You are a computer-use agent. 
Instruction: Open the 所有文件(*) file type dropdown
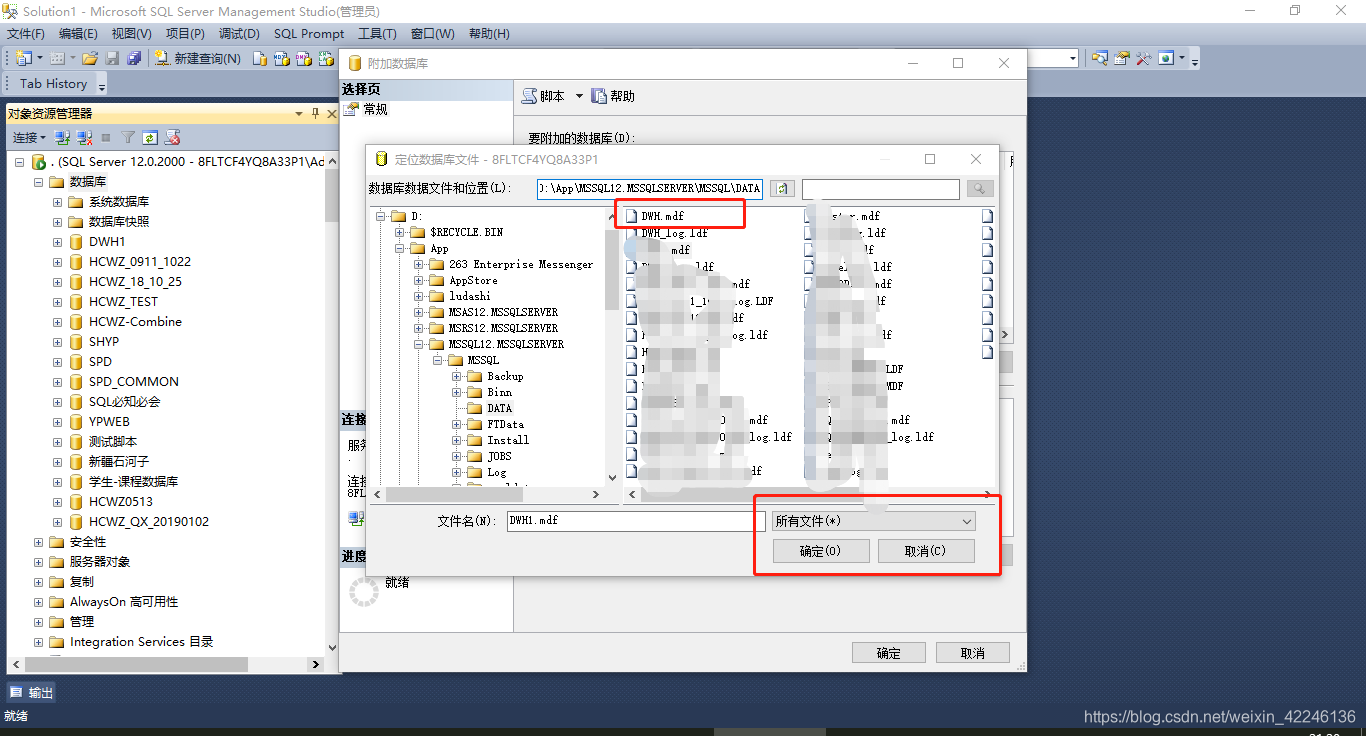874,521
